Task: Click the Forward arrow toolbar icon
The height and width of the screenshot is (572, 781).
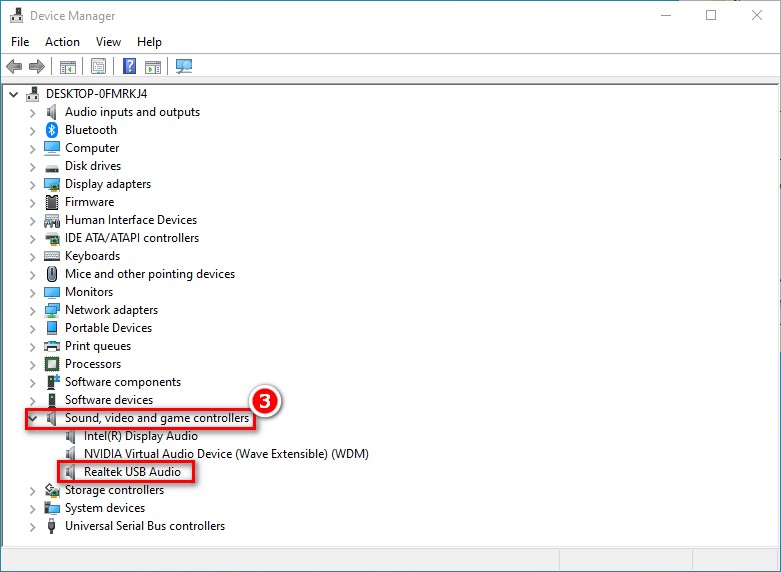Action: [x=37, y=67]
